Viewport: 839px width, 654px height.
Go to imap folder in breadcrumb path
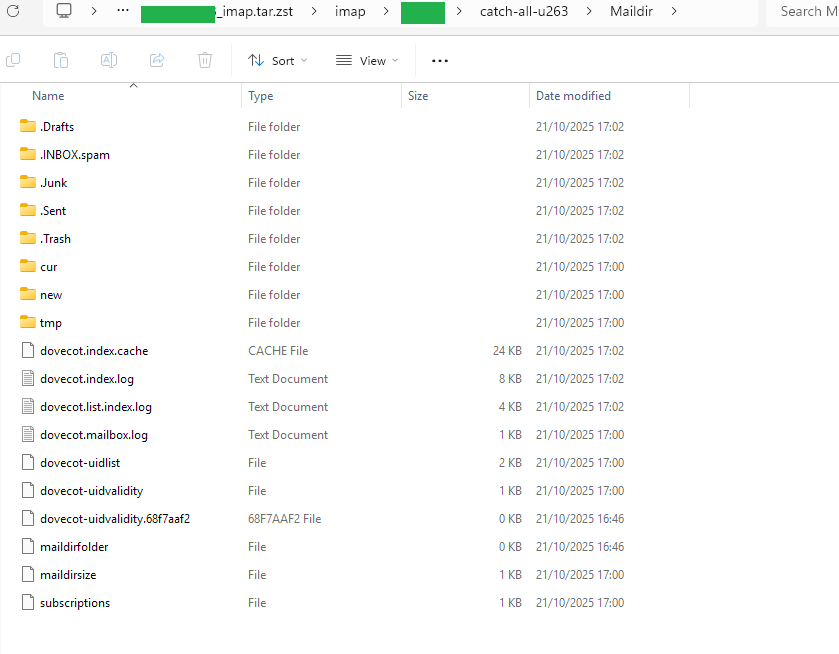[350, 11]
